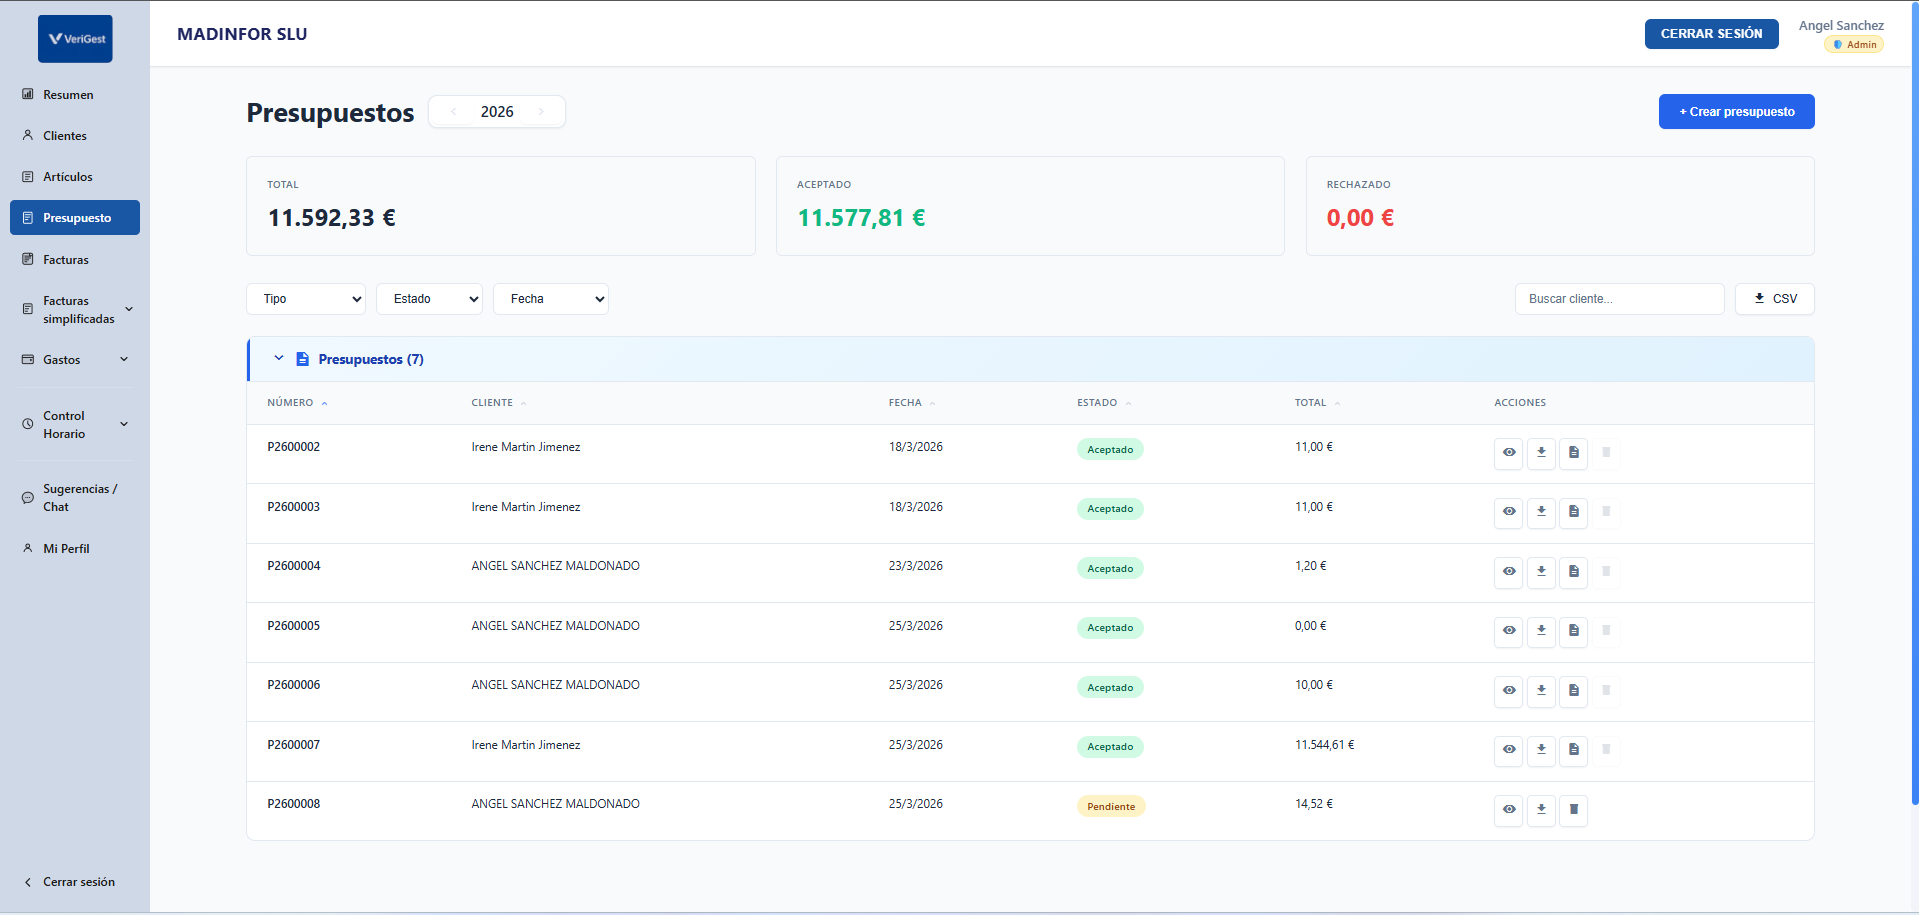
Task: Go to Clientes in the sidebar
Action: click(65, 136)
